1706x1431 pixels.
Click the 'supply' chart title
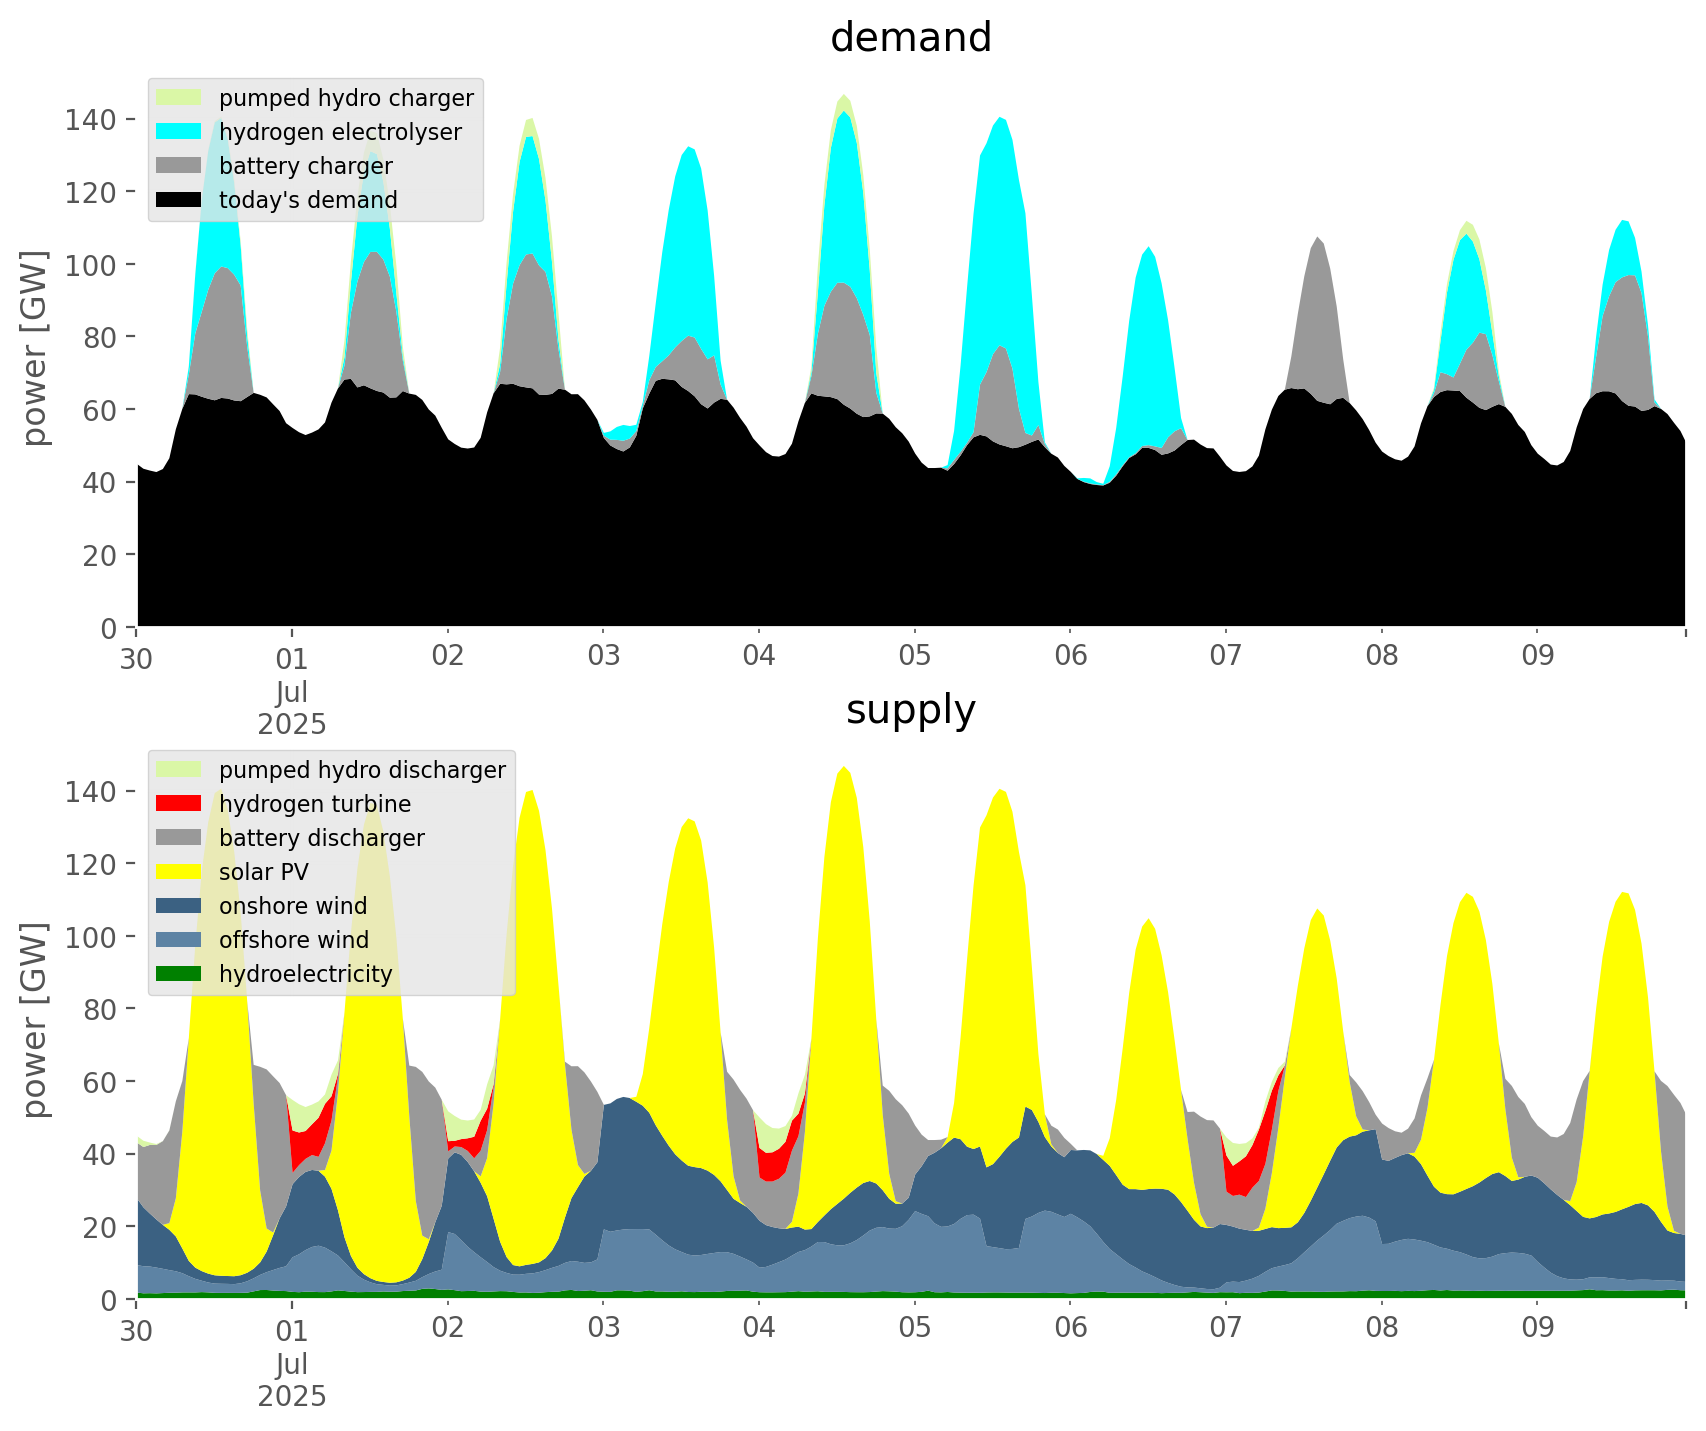click(910, 710)
